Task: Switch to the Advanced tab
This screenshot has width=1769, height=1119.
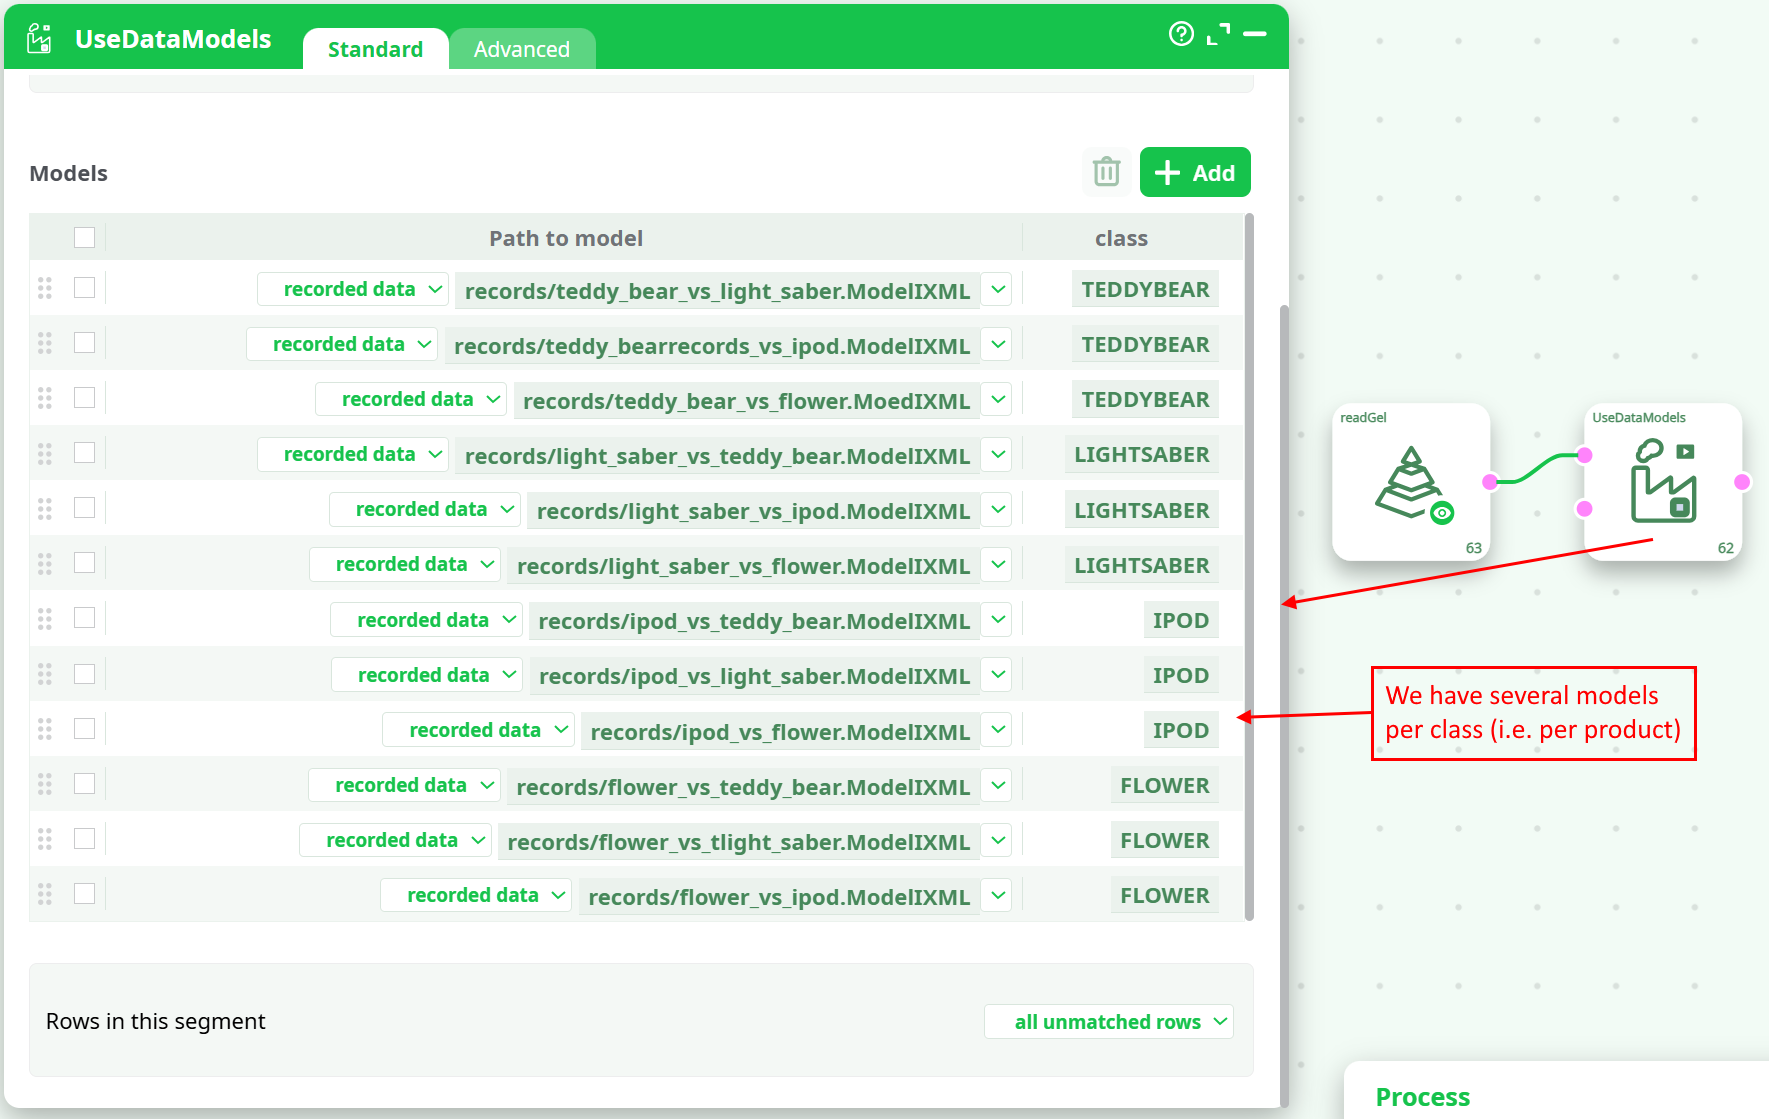Action: coord(521,49)
